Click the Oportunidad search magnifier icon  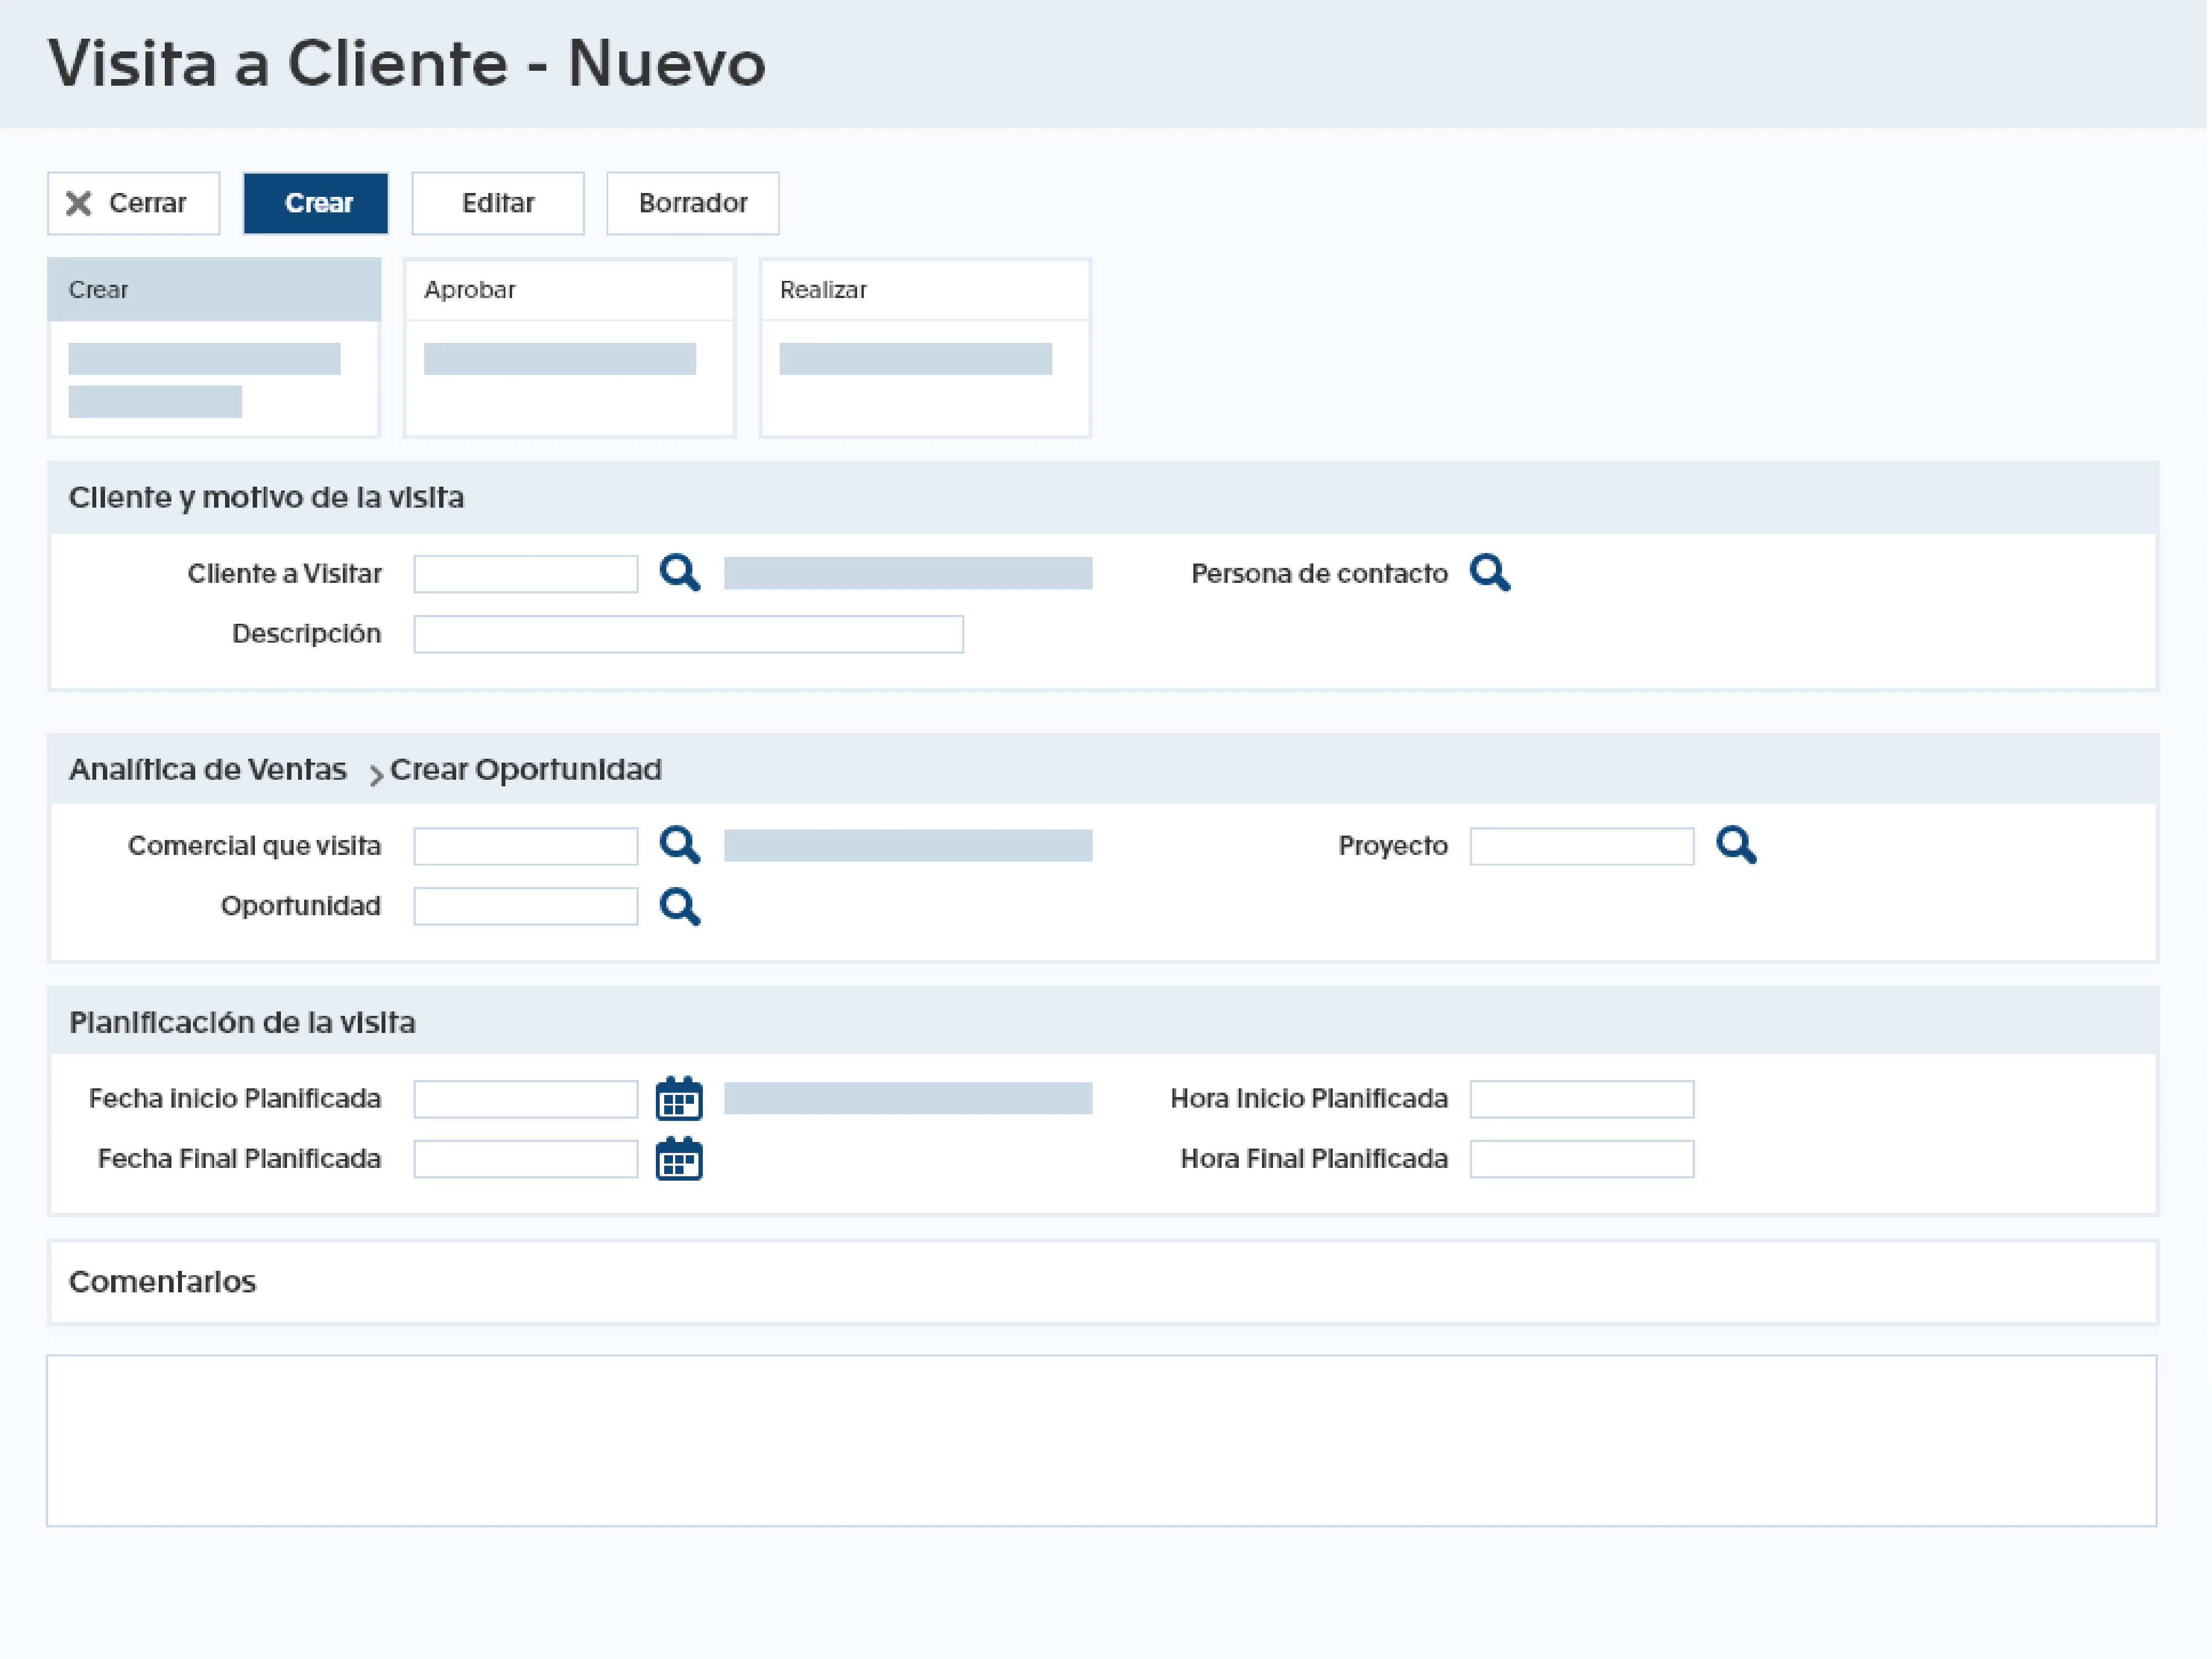[679, 906]
